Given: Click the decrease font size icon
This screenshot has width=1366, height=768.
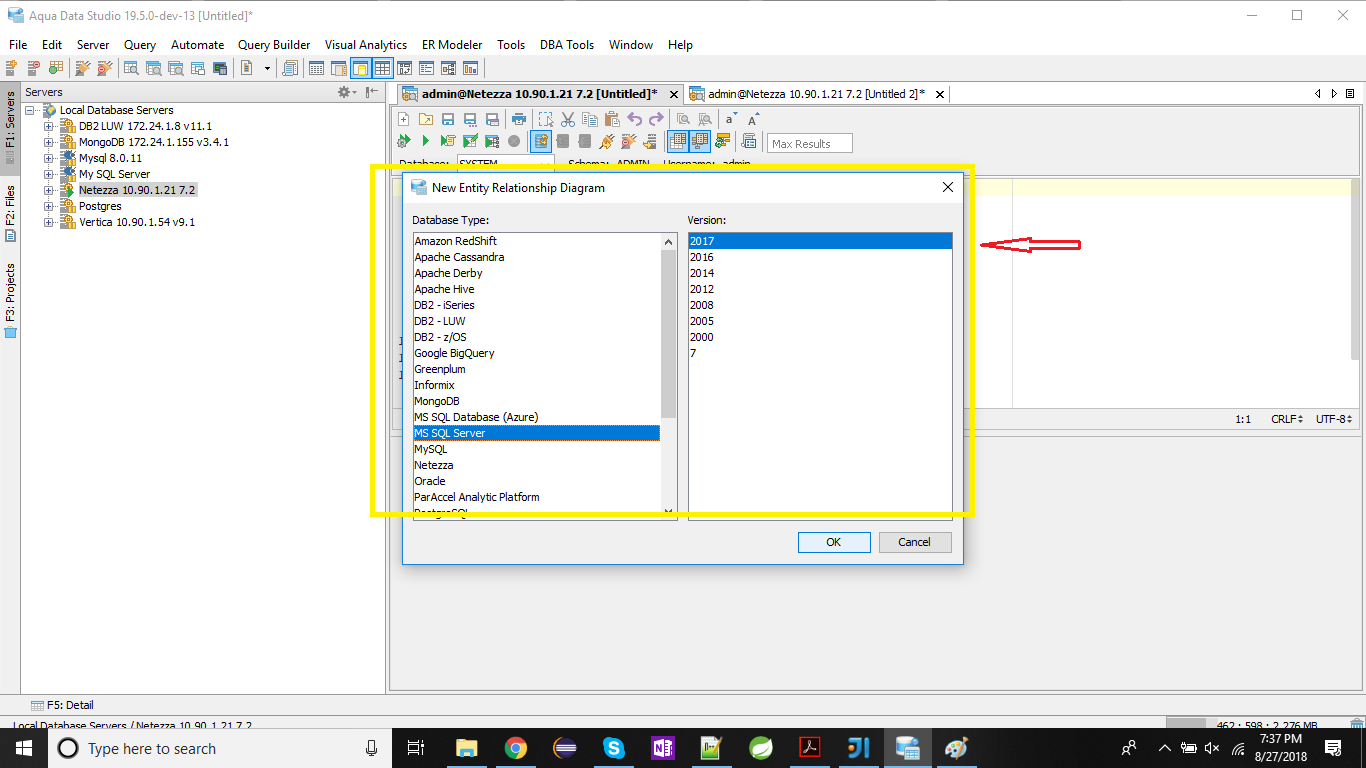Looking at the screenshot, I should pyautogui.click(x=731, y=119).
